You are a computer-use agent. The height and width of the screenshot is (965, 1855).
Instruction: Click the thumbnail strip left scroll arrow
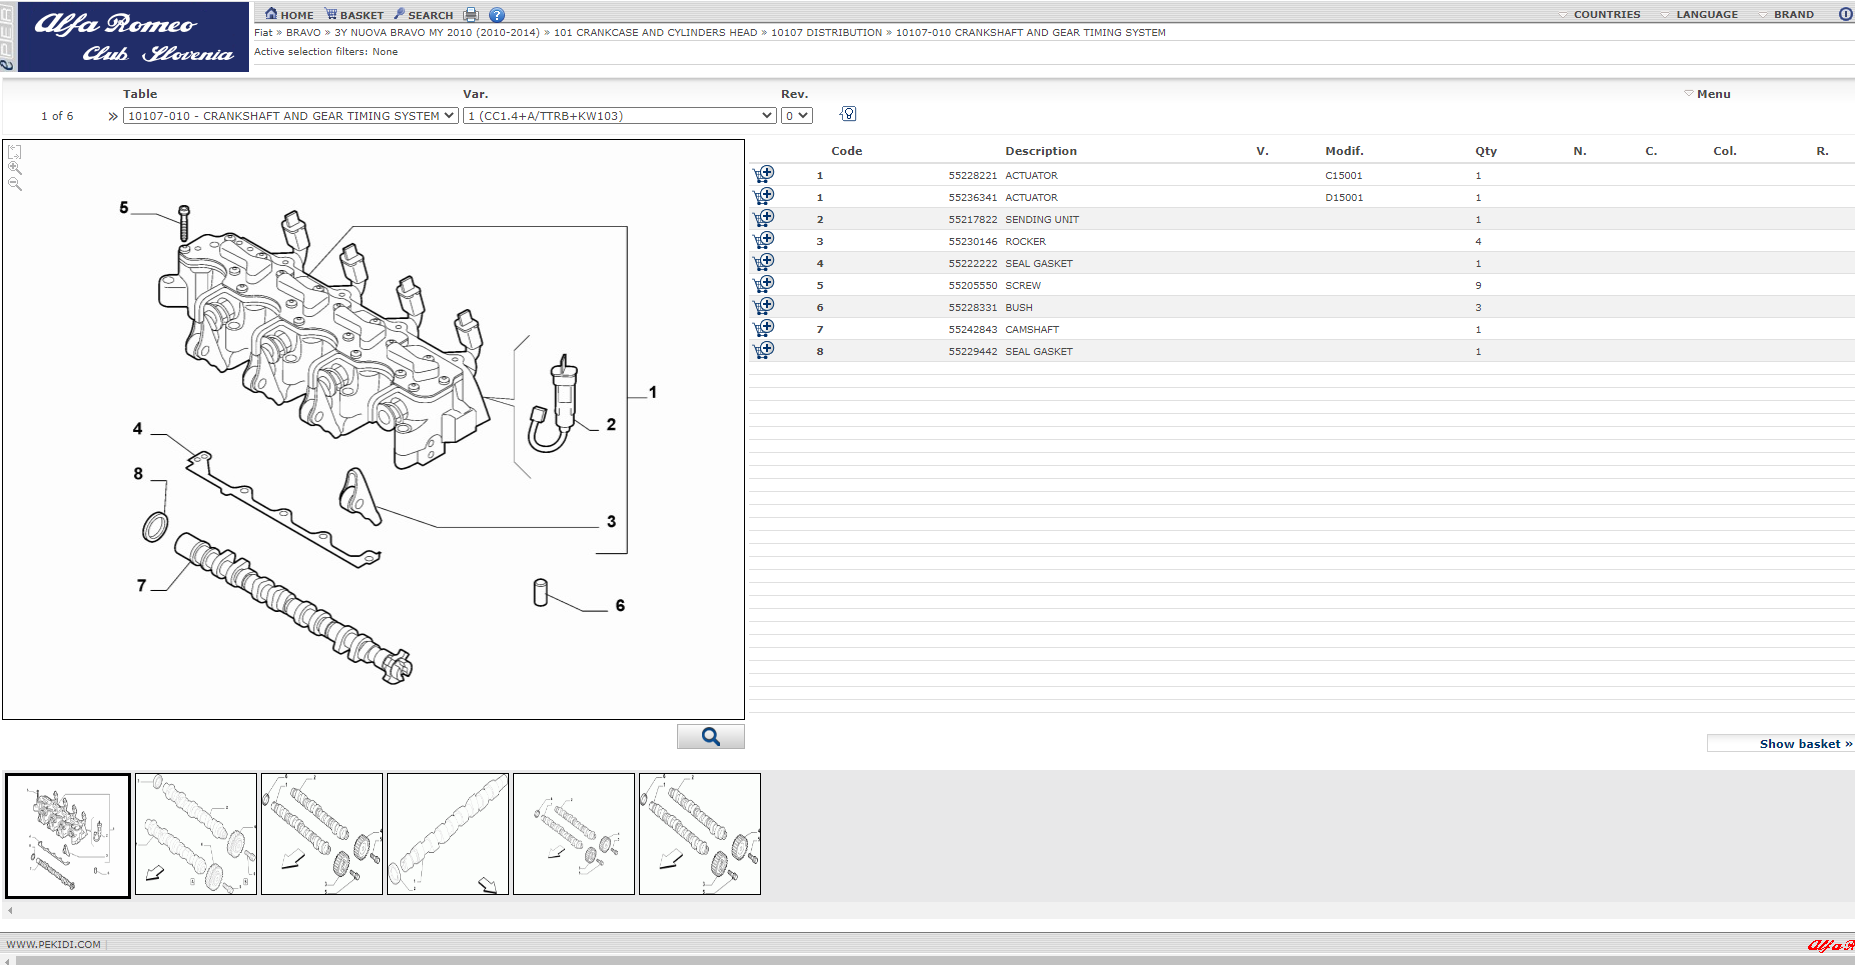(10, 911)
